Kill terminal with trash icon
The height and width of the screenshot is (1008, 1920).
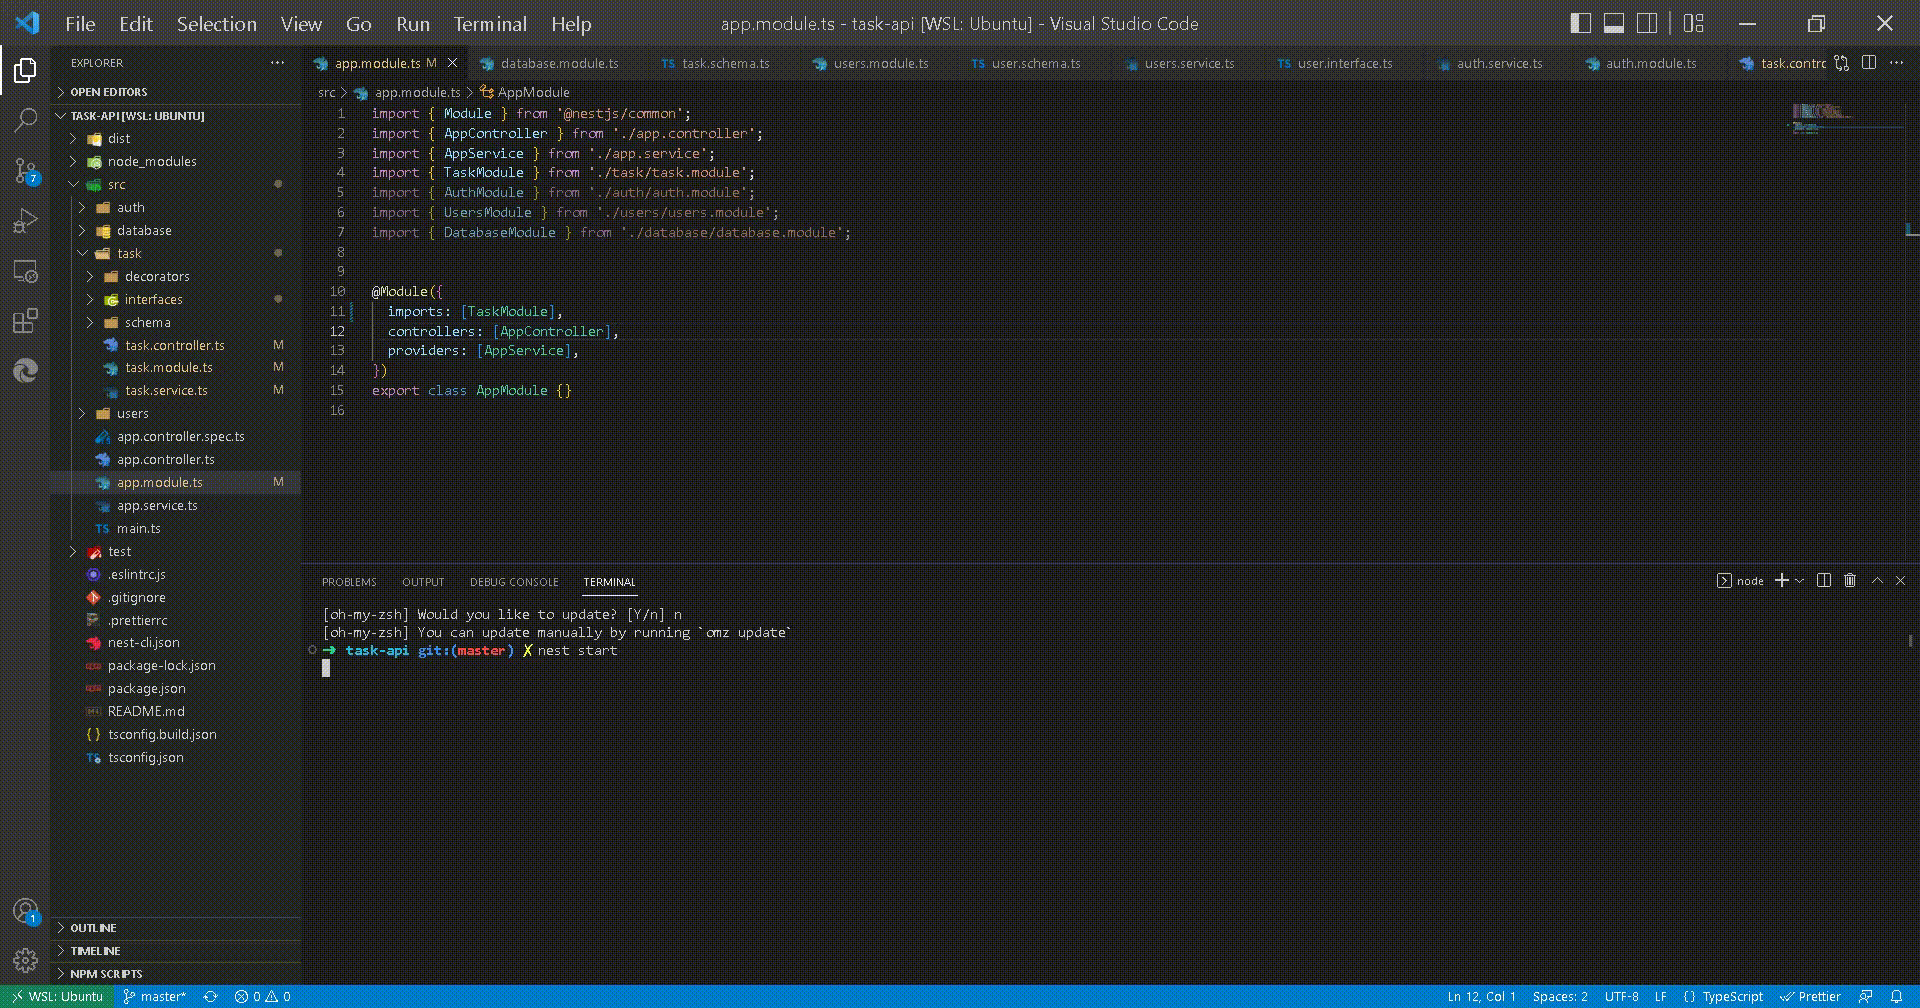1850,581
